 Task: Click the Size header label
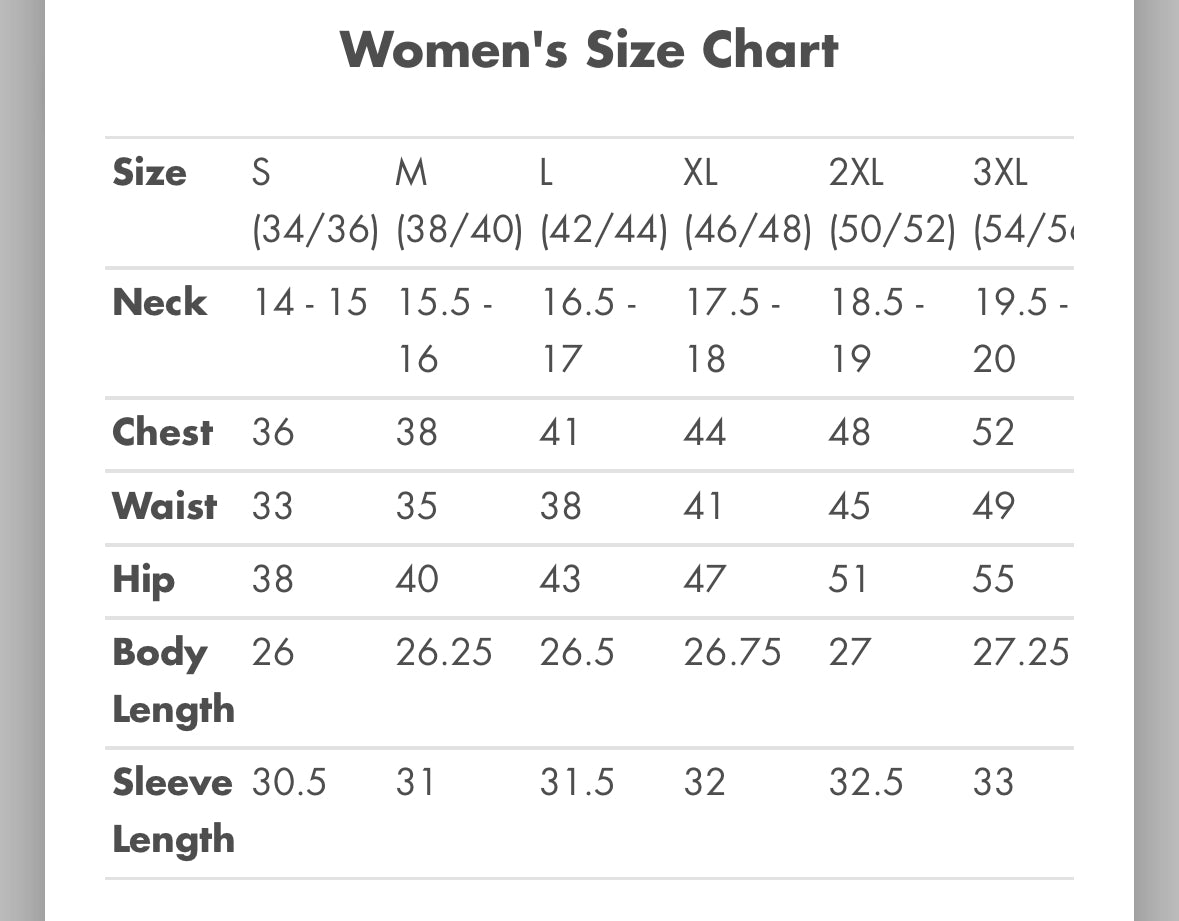click(x=150, y=172)
